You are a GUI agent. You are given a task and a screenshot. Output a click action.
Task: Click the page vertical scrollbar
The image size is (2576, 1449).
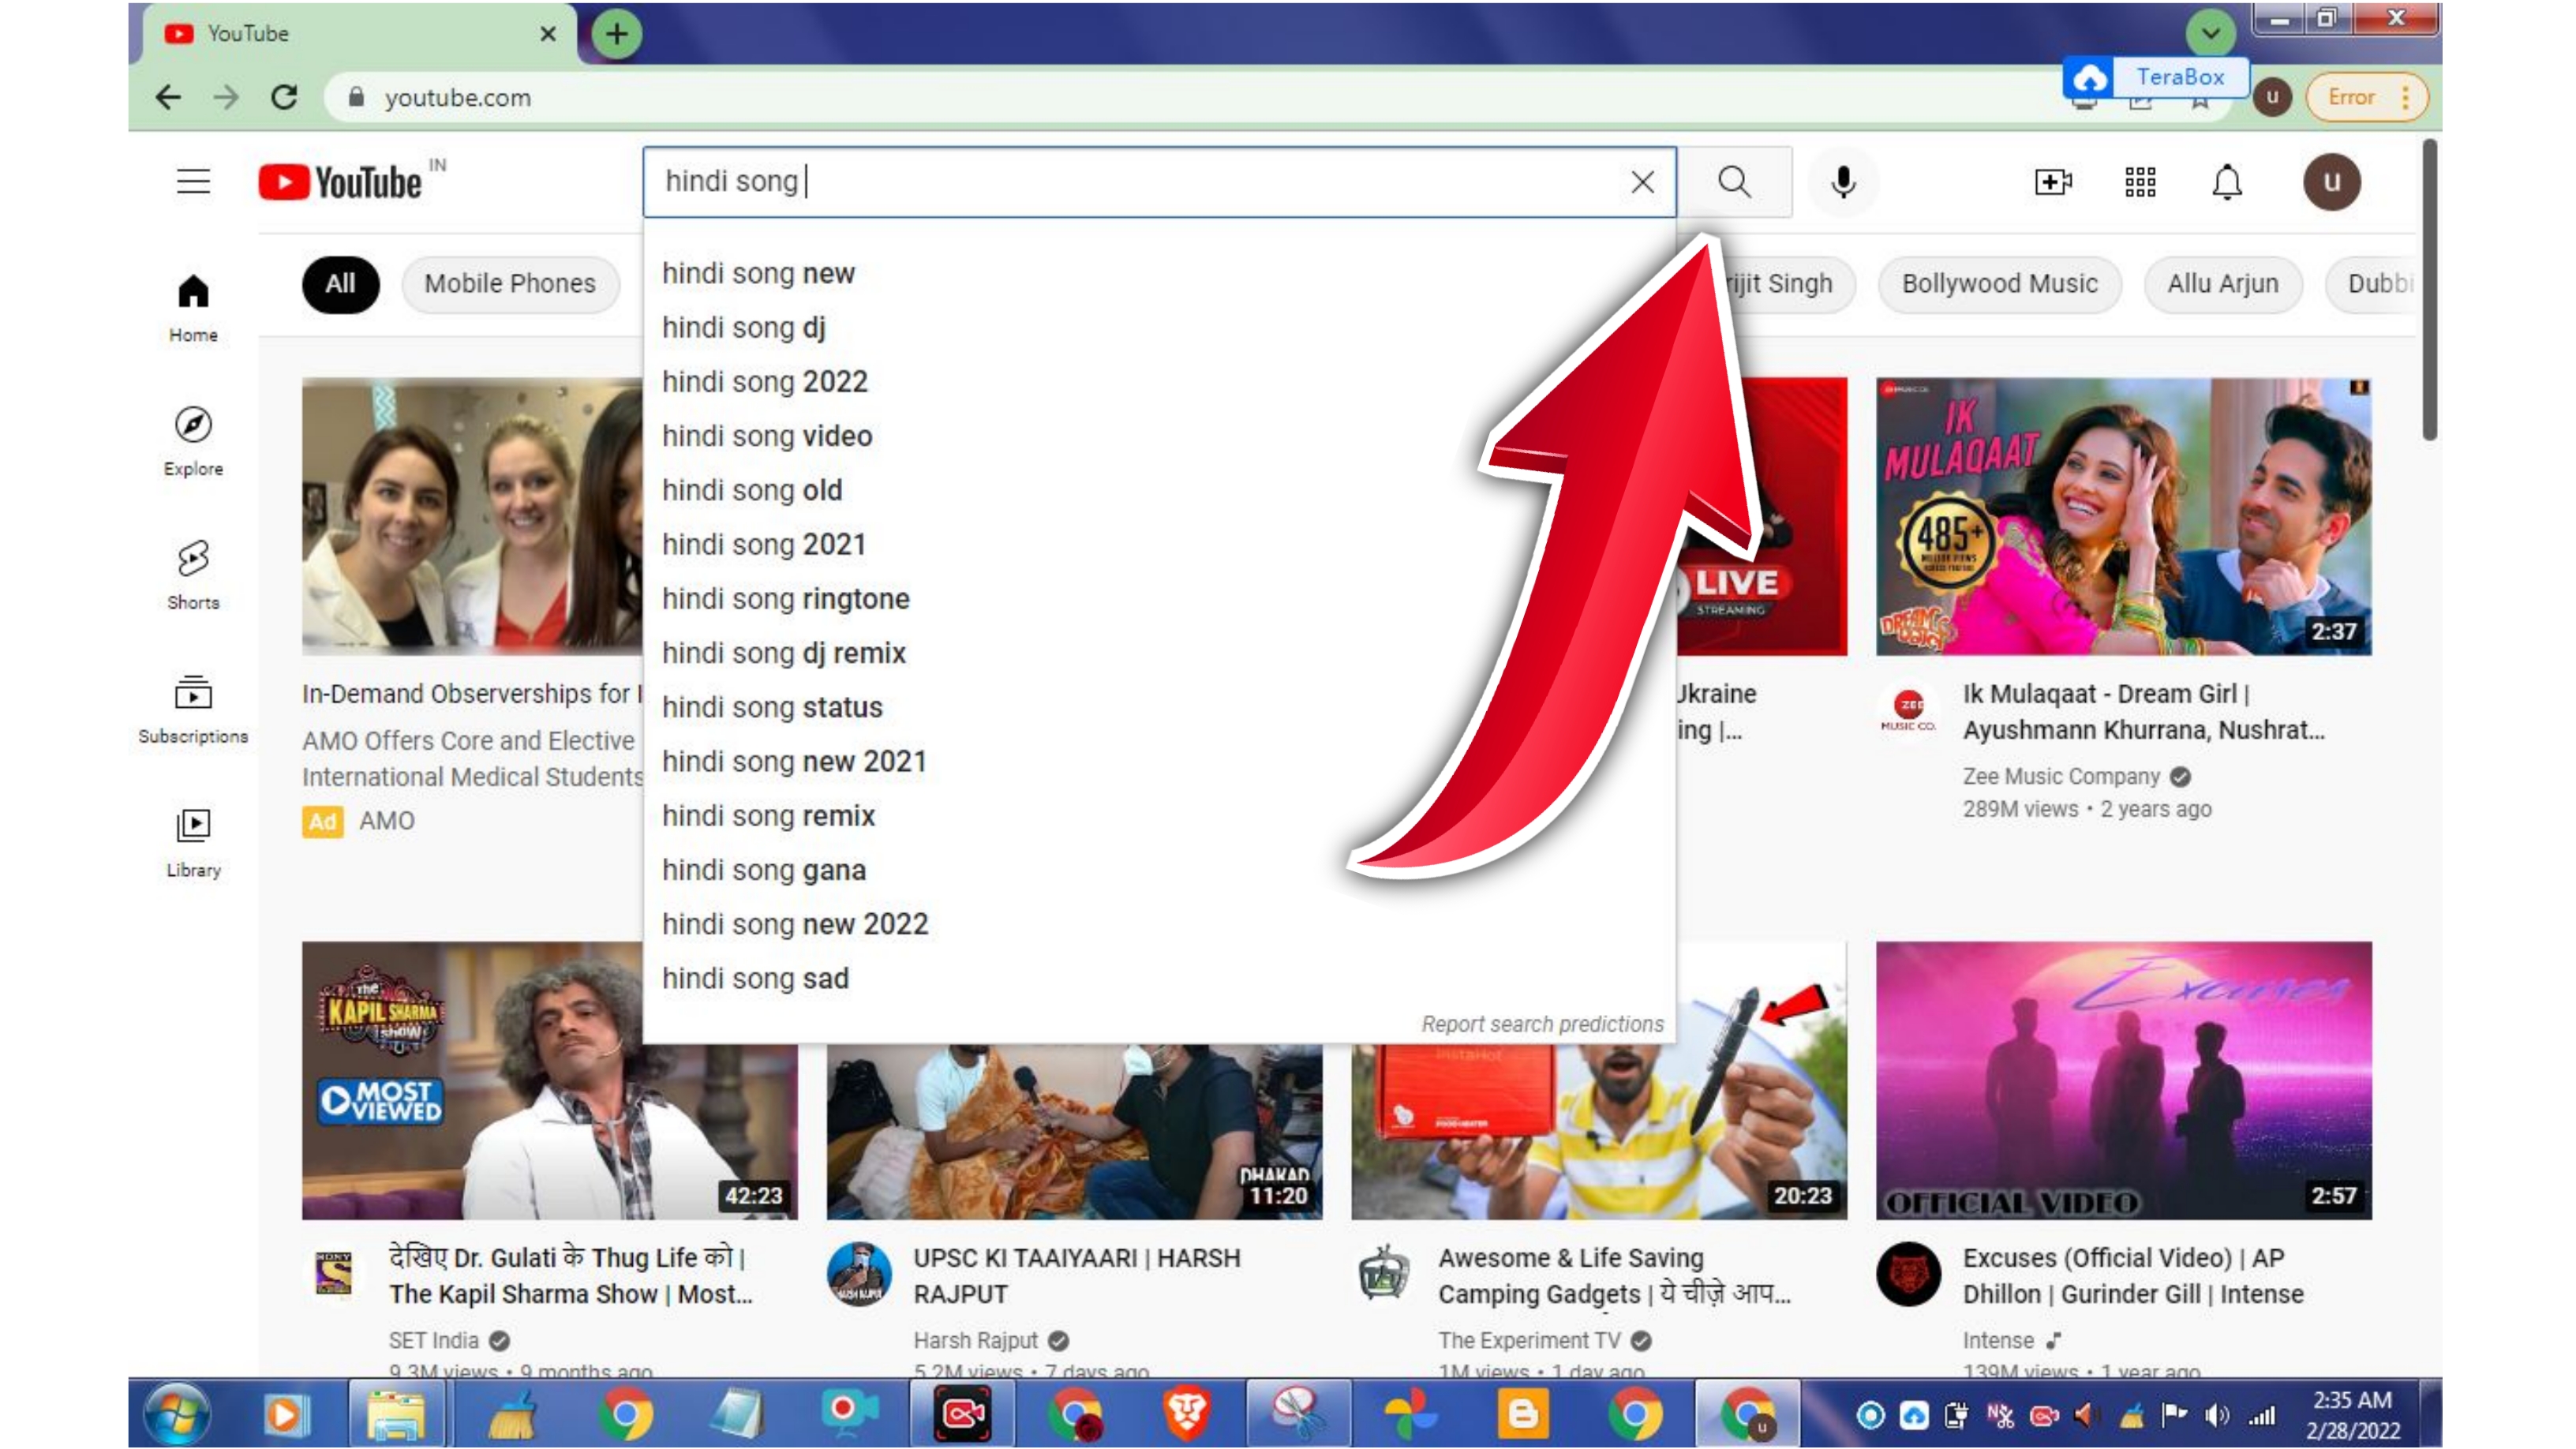pyautogui.click(x=2429, y=290)
